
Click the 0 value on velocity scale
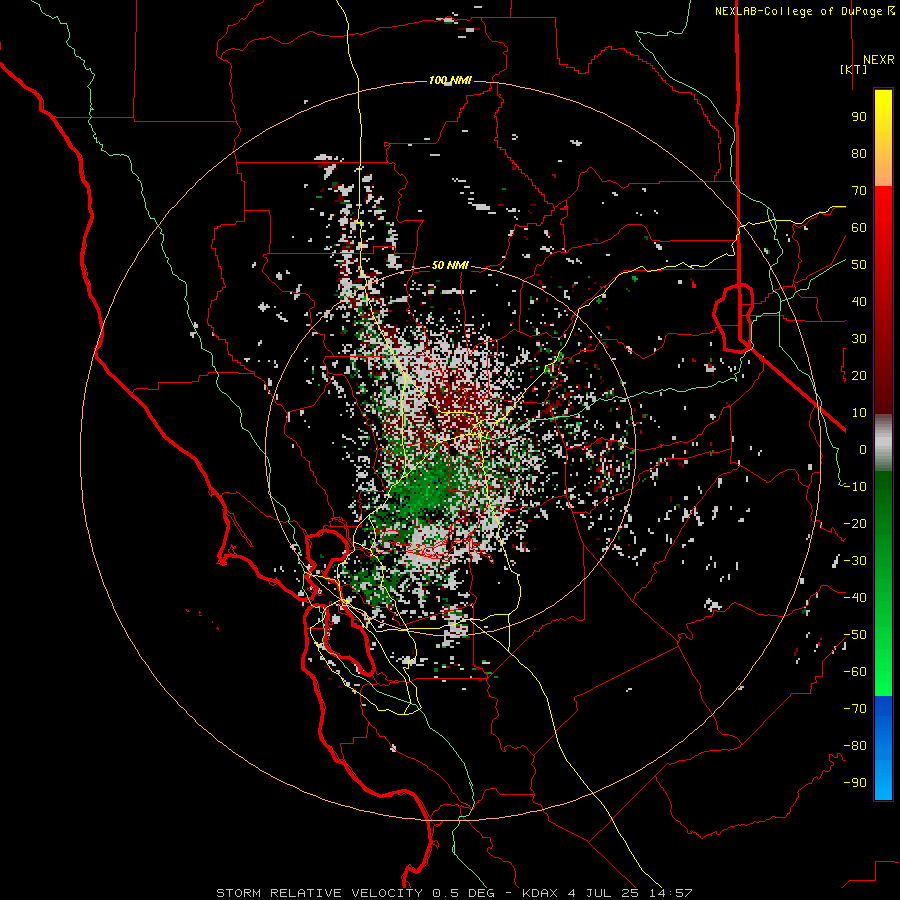[863, 450]
